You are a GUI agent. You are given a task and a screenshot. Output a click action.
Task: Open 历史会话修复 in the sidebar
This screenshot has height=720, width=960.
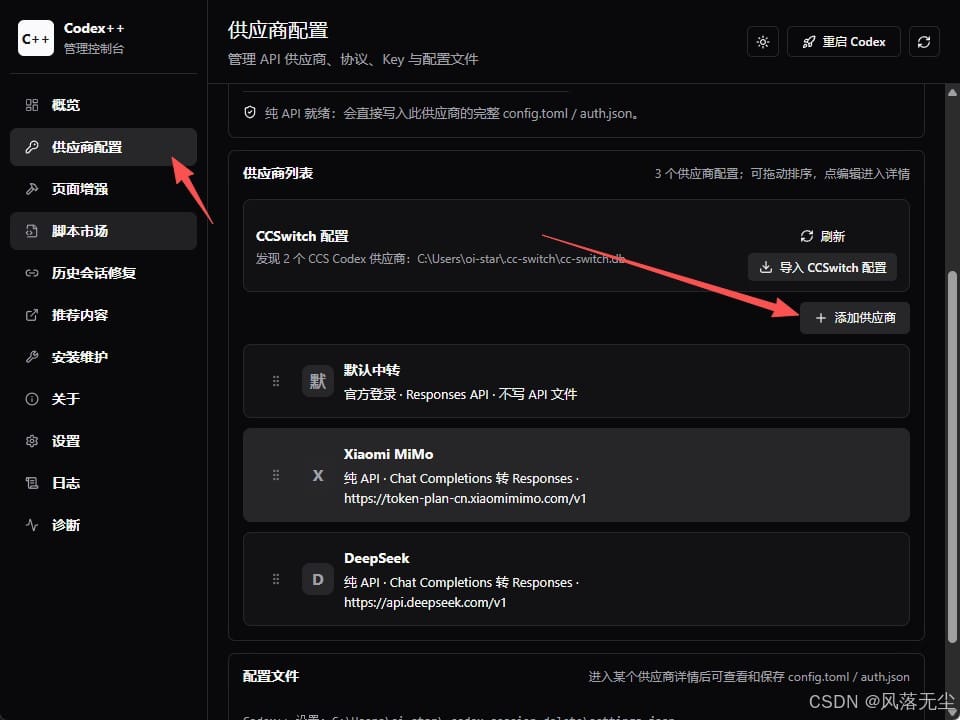[x=103, y=273]
